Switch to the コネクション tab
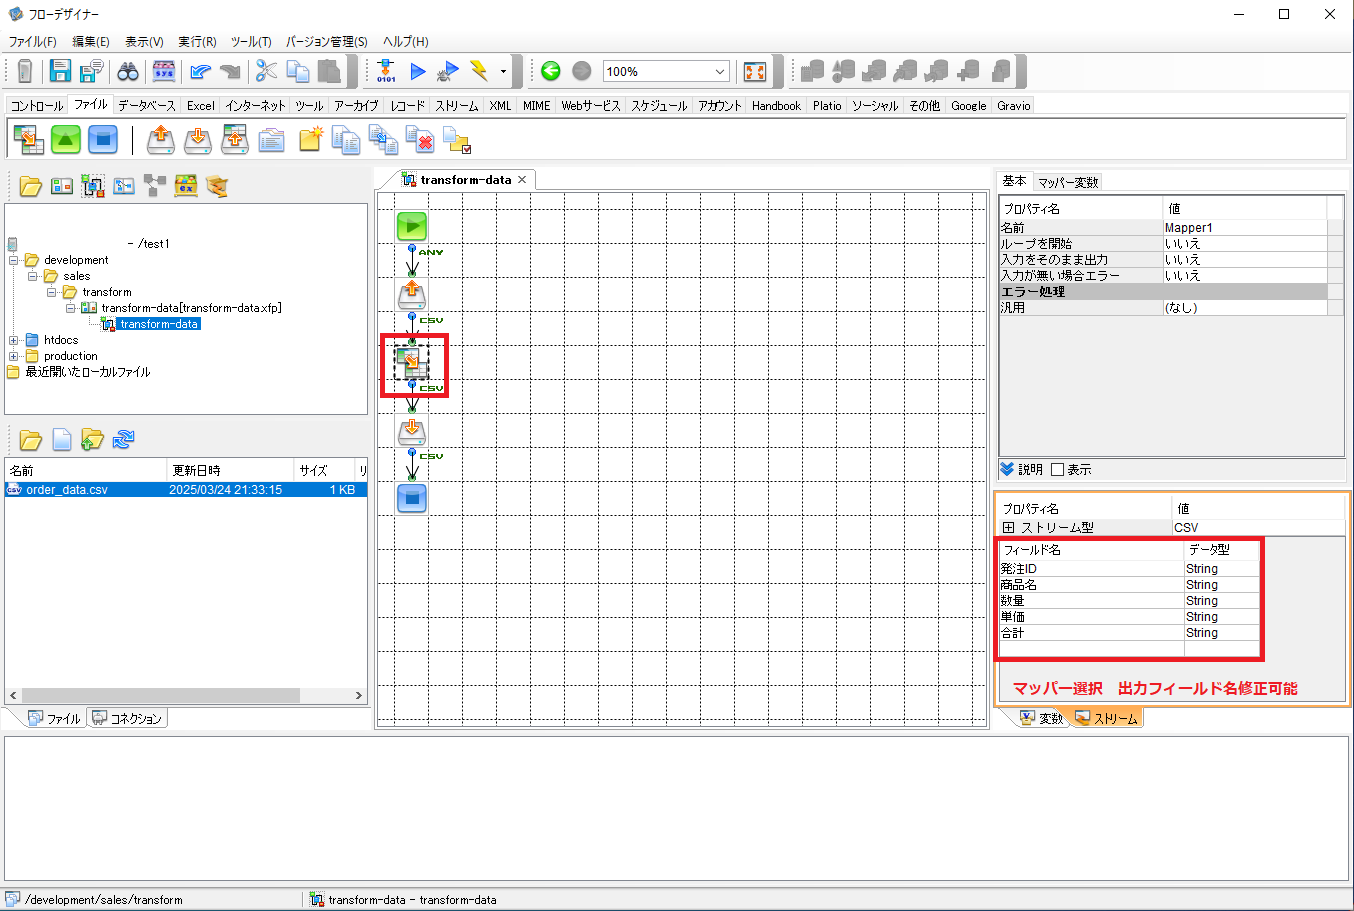Screen dimensions: 1354x911 tap(127, 718)
